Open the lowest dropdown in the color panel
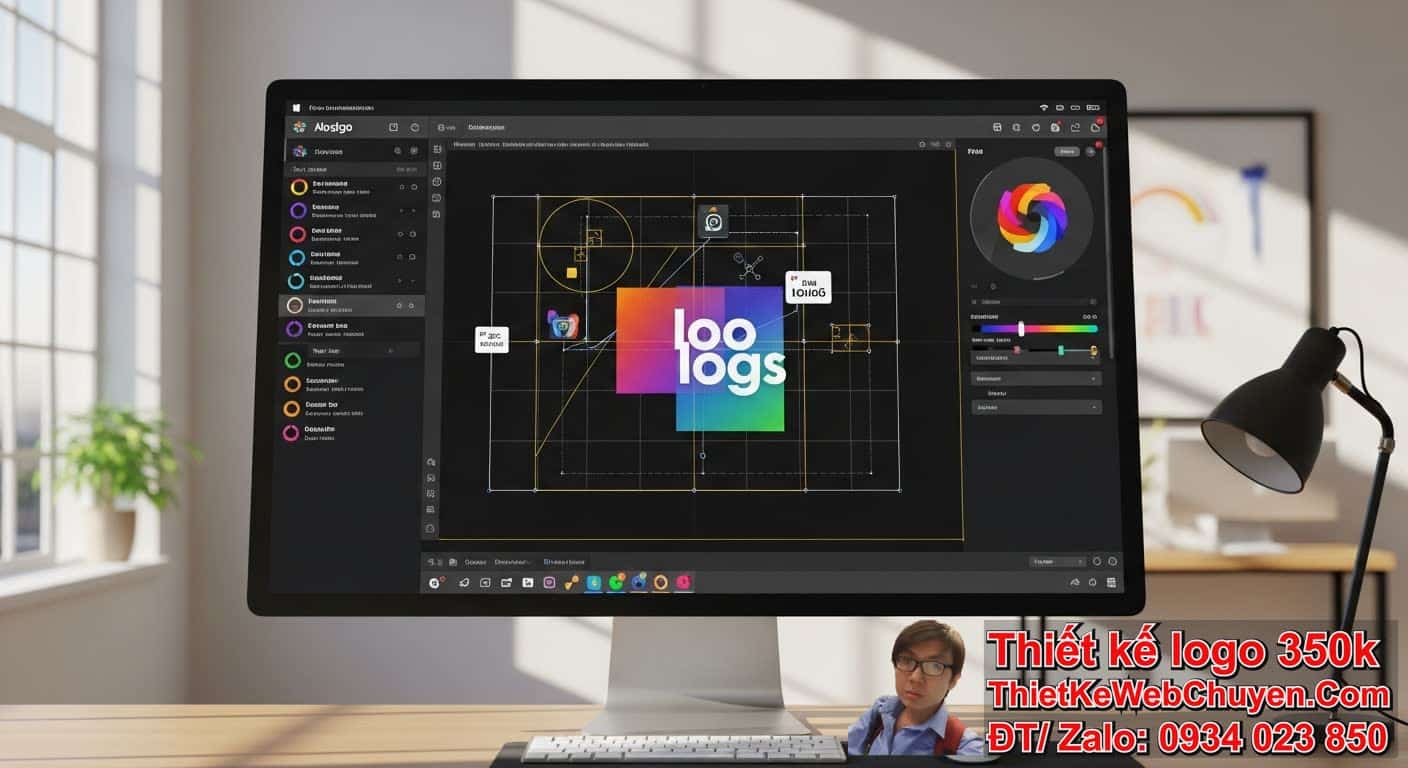This screenshot has height=768, width=1408. click(x=1036, y=407)
